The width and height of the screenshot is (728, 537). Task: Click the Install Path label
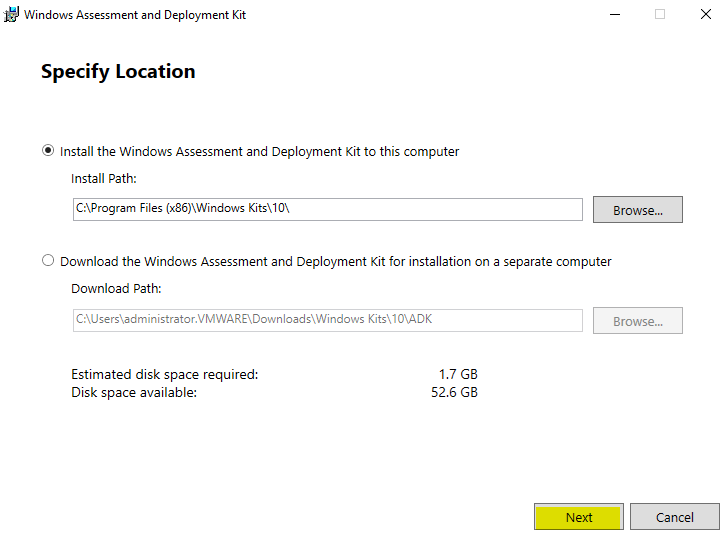[104, 178]
